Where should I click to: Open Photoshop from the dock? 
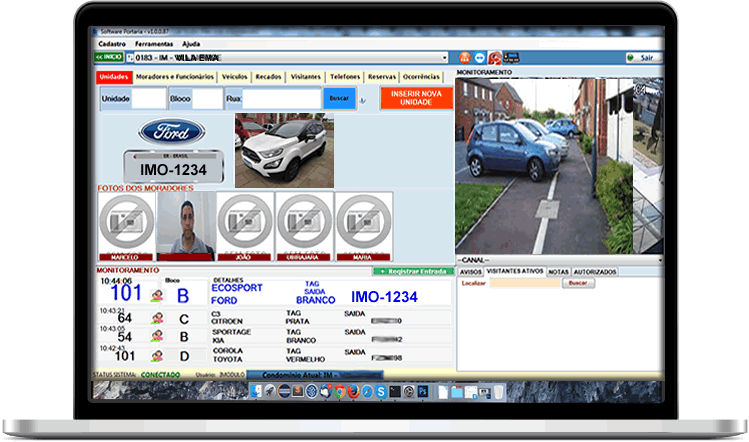tap(423, 390)
